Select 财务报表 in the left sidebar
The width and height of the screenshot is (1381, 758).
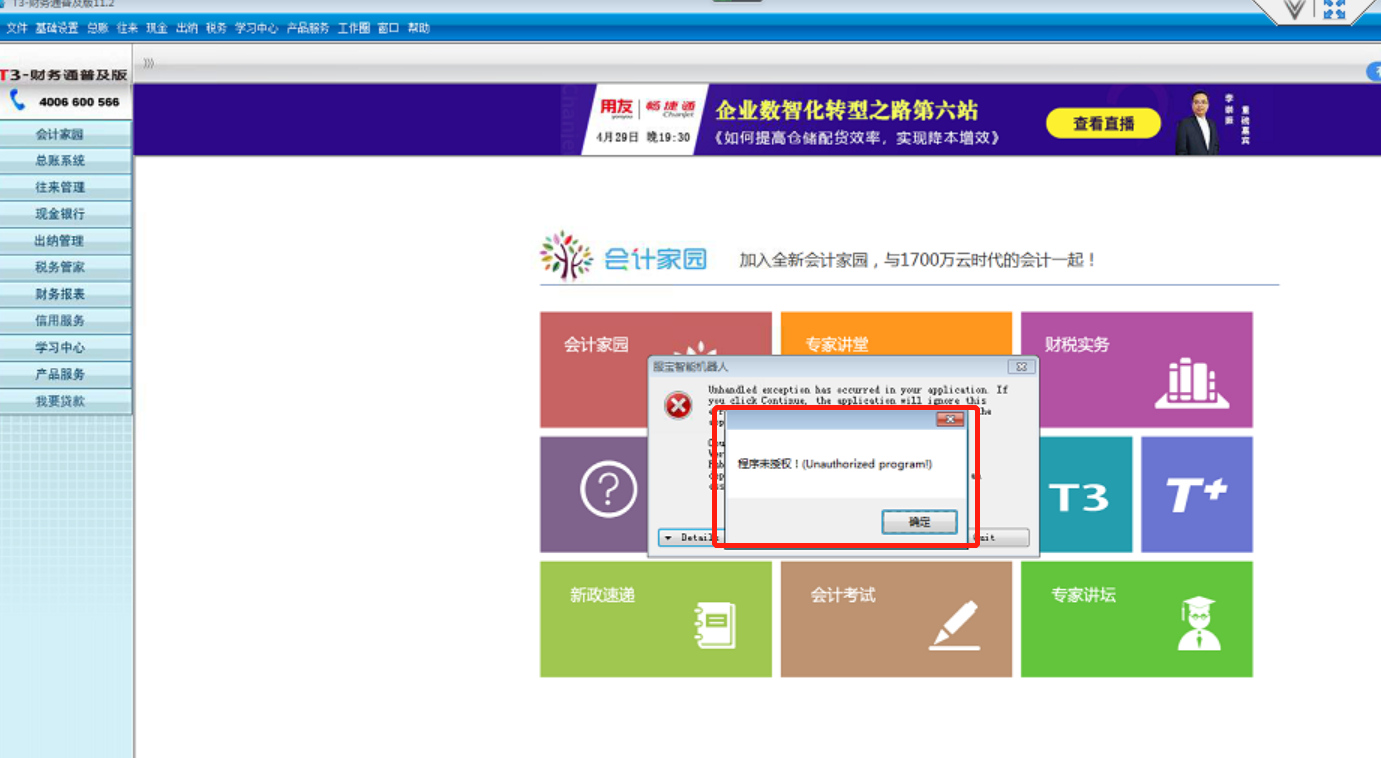tap(66, 294)
